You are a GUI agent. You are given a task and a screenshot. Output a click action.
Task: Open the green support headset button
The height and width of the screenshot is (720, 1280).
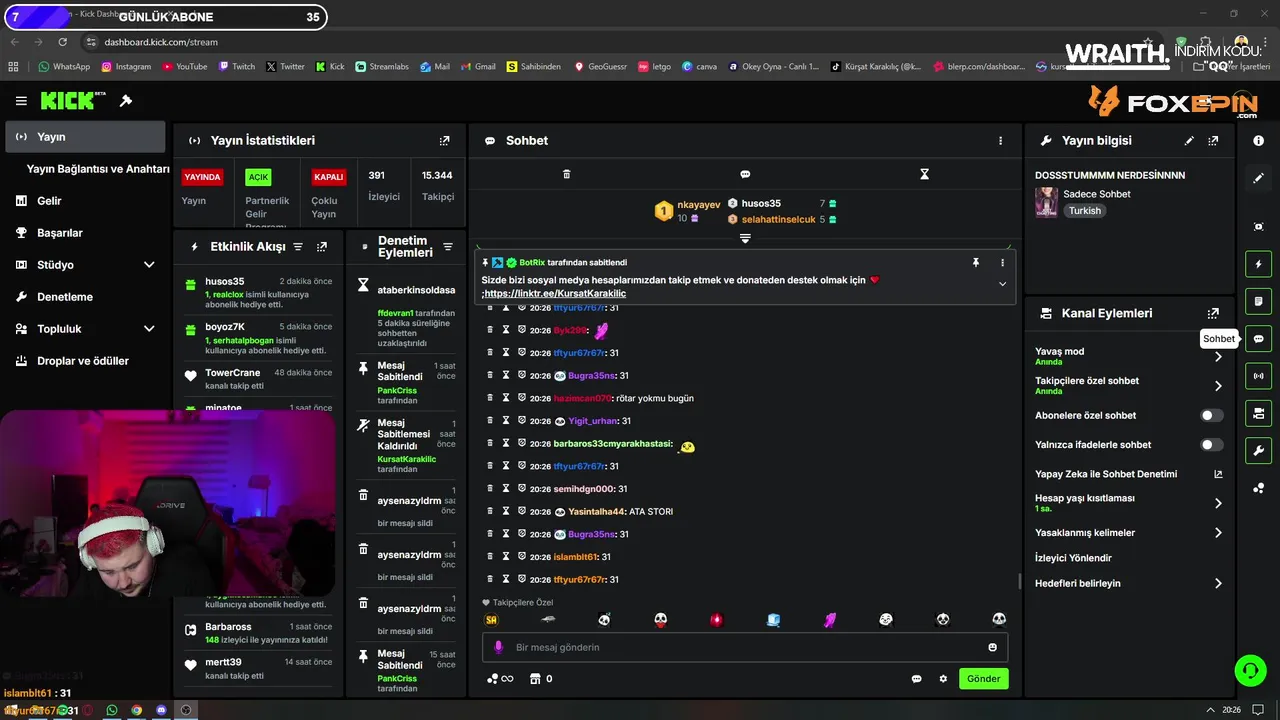pyautogui.click(x=1250, y=670)
